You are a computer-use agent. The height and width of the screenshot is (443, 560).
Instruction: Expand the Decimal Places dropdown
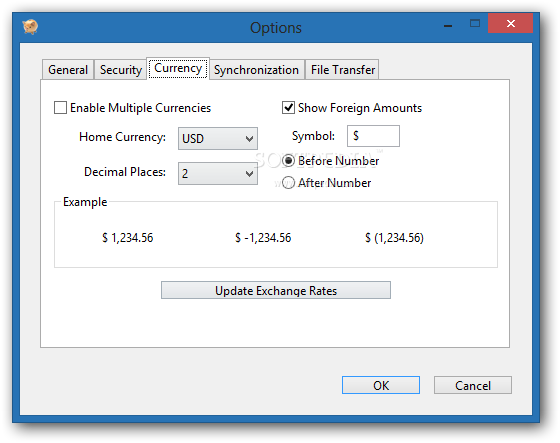[218, 174]
